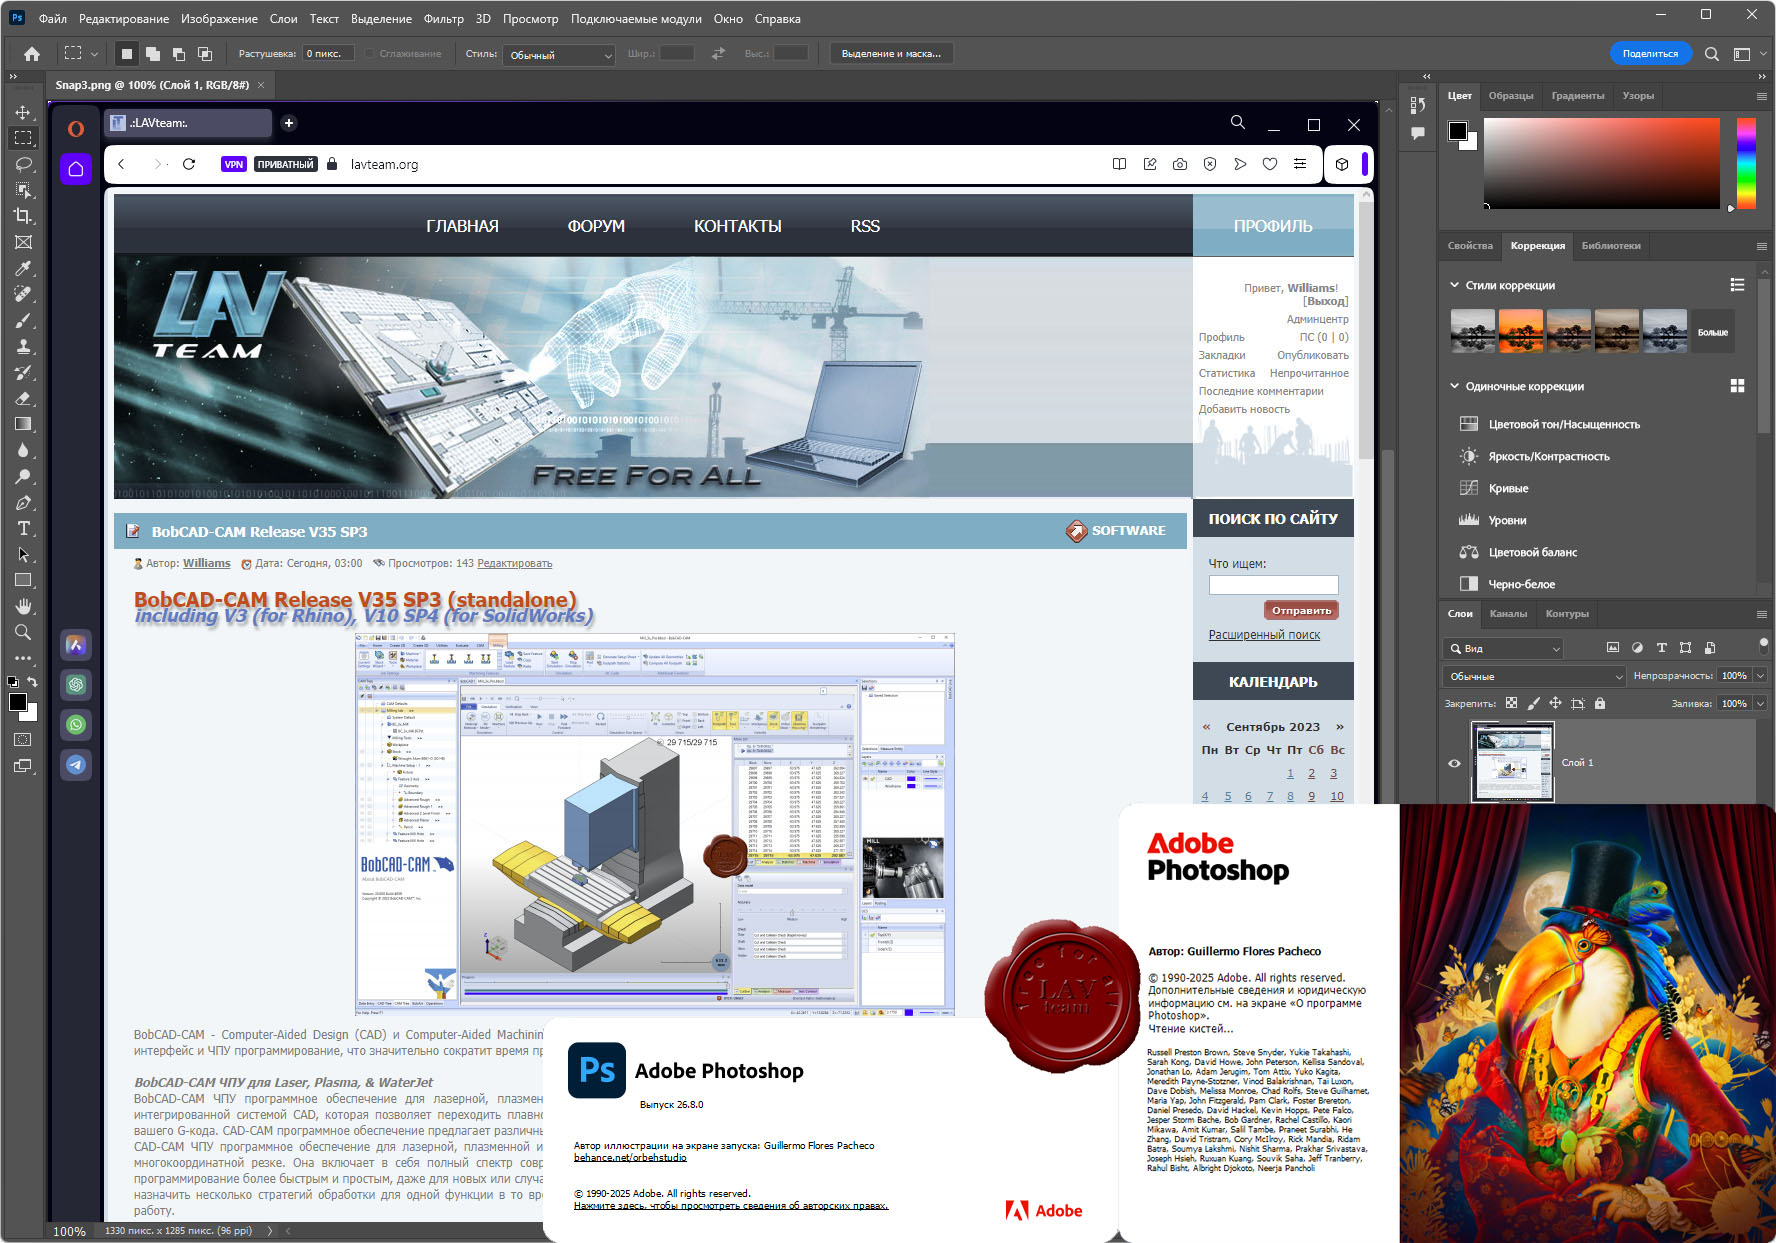The image size is (1776, 1243).
Task: Switch to the Образцы tab
Action: click(1510, 96)
